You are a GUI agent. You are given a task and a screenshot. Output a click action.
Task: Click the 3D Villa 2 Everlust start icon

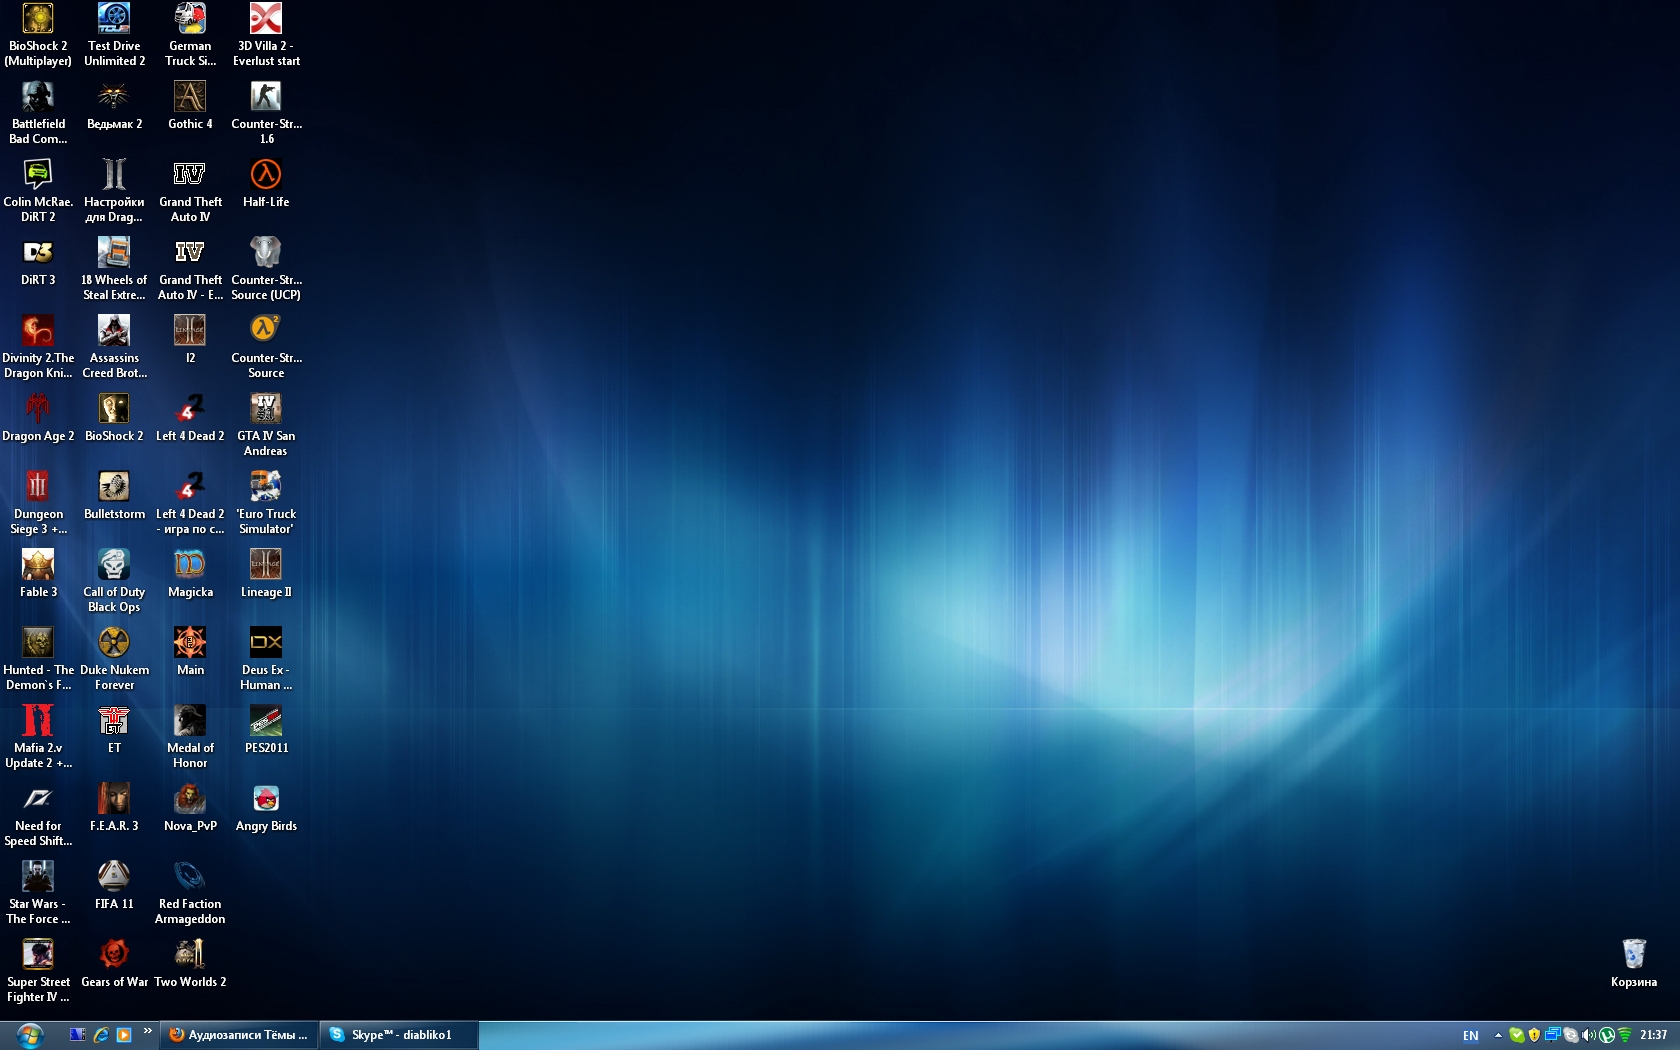tap(266, 35)
